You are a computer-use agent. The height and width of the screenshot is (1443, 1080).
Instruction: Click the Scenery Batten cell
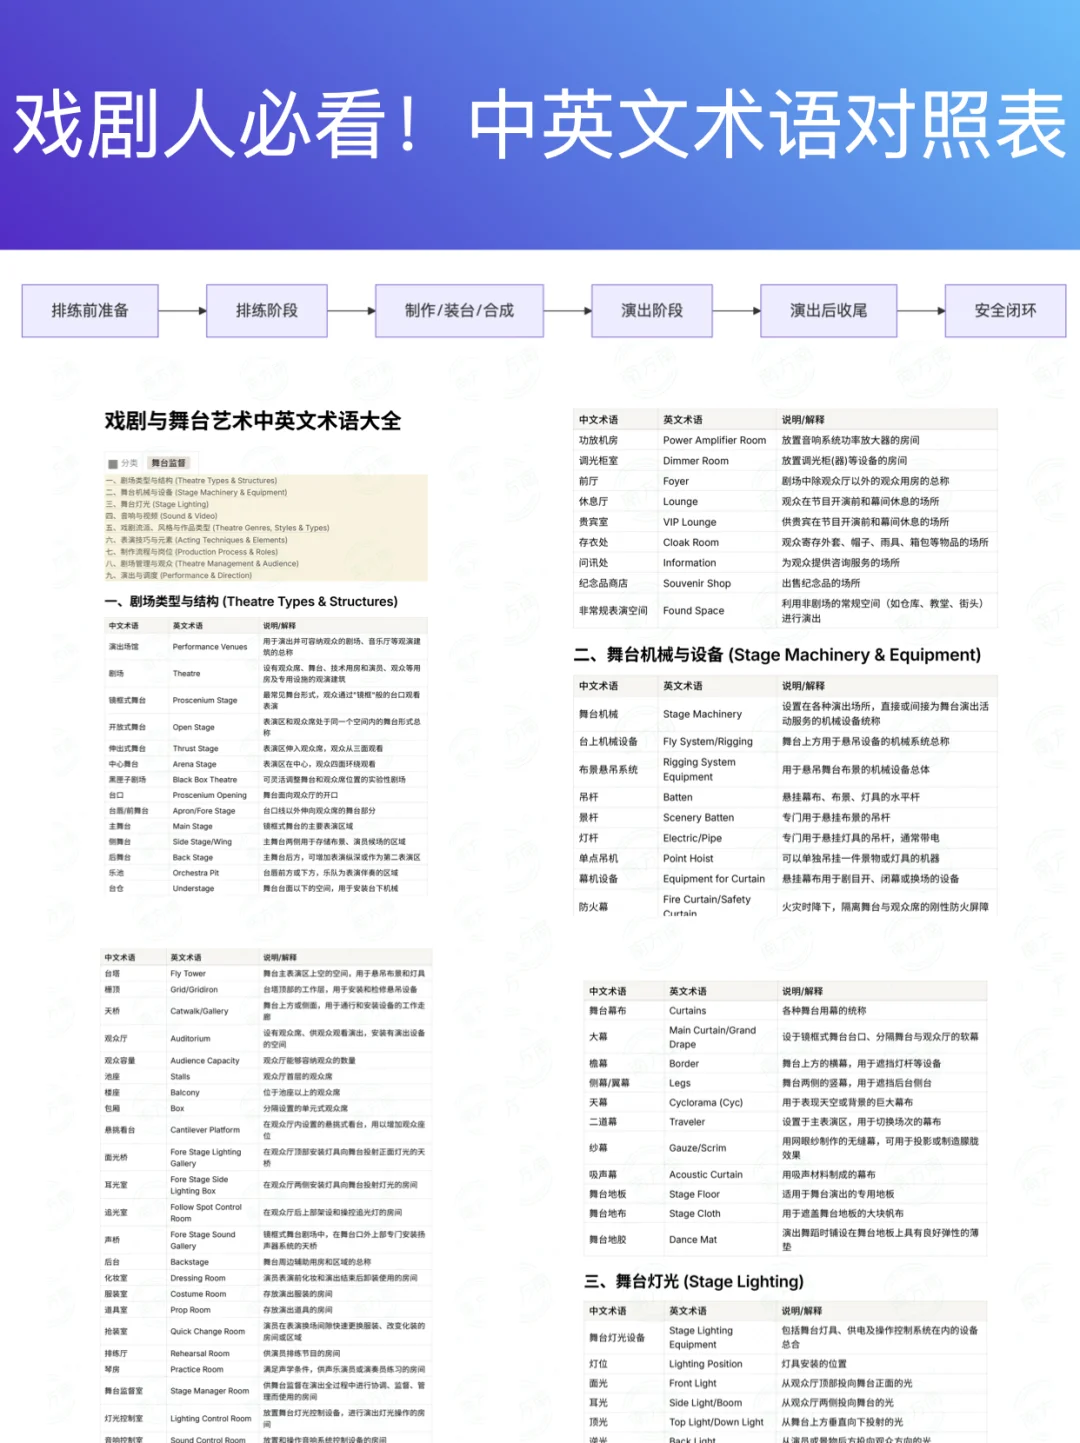[x=698, y=817]
